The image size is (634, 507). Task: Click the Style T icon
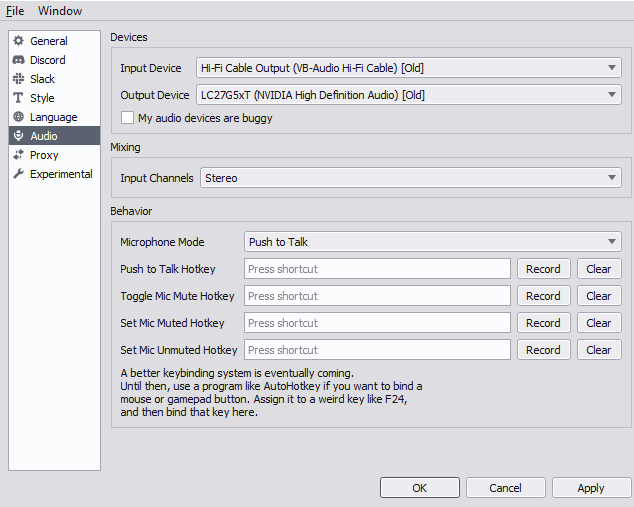click(x=19, y=98)
